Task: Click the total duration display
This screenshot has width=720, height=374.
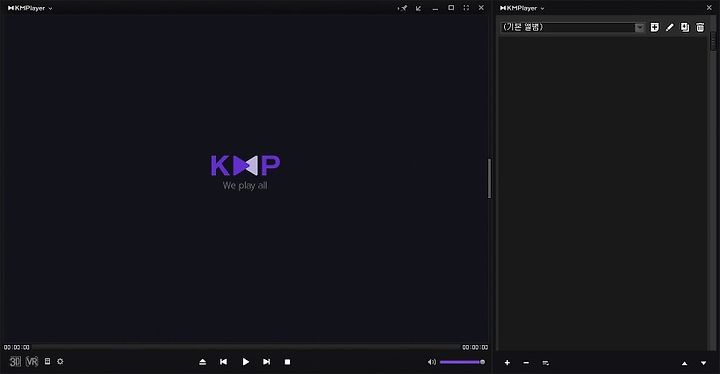Action: pos(475,347)
